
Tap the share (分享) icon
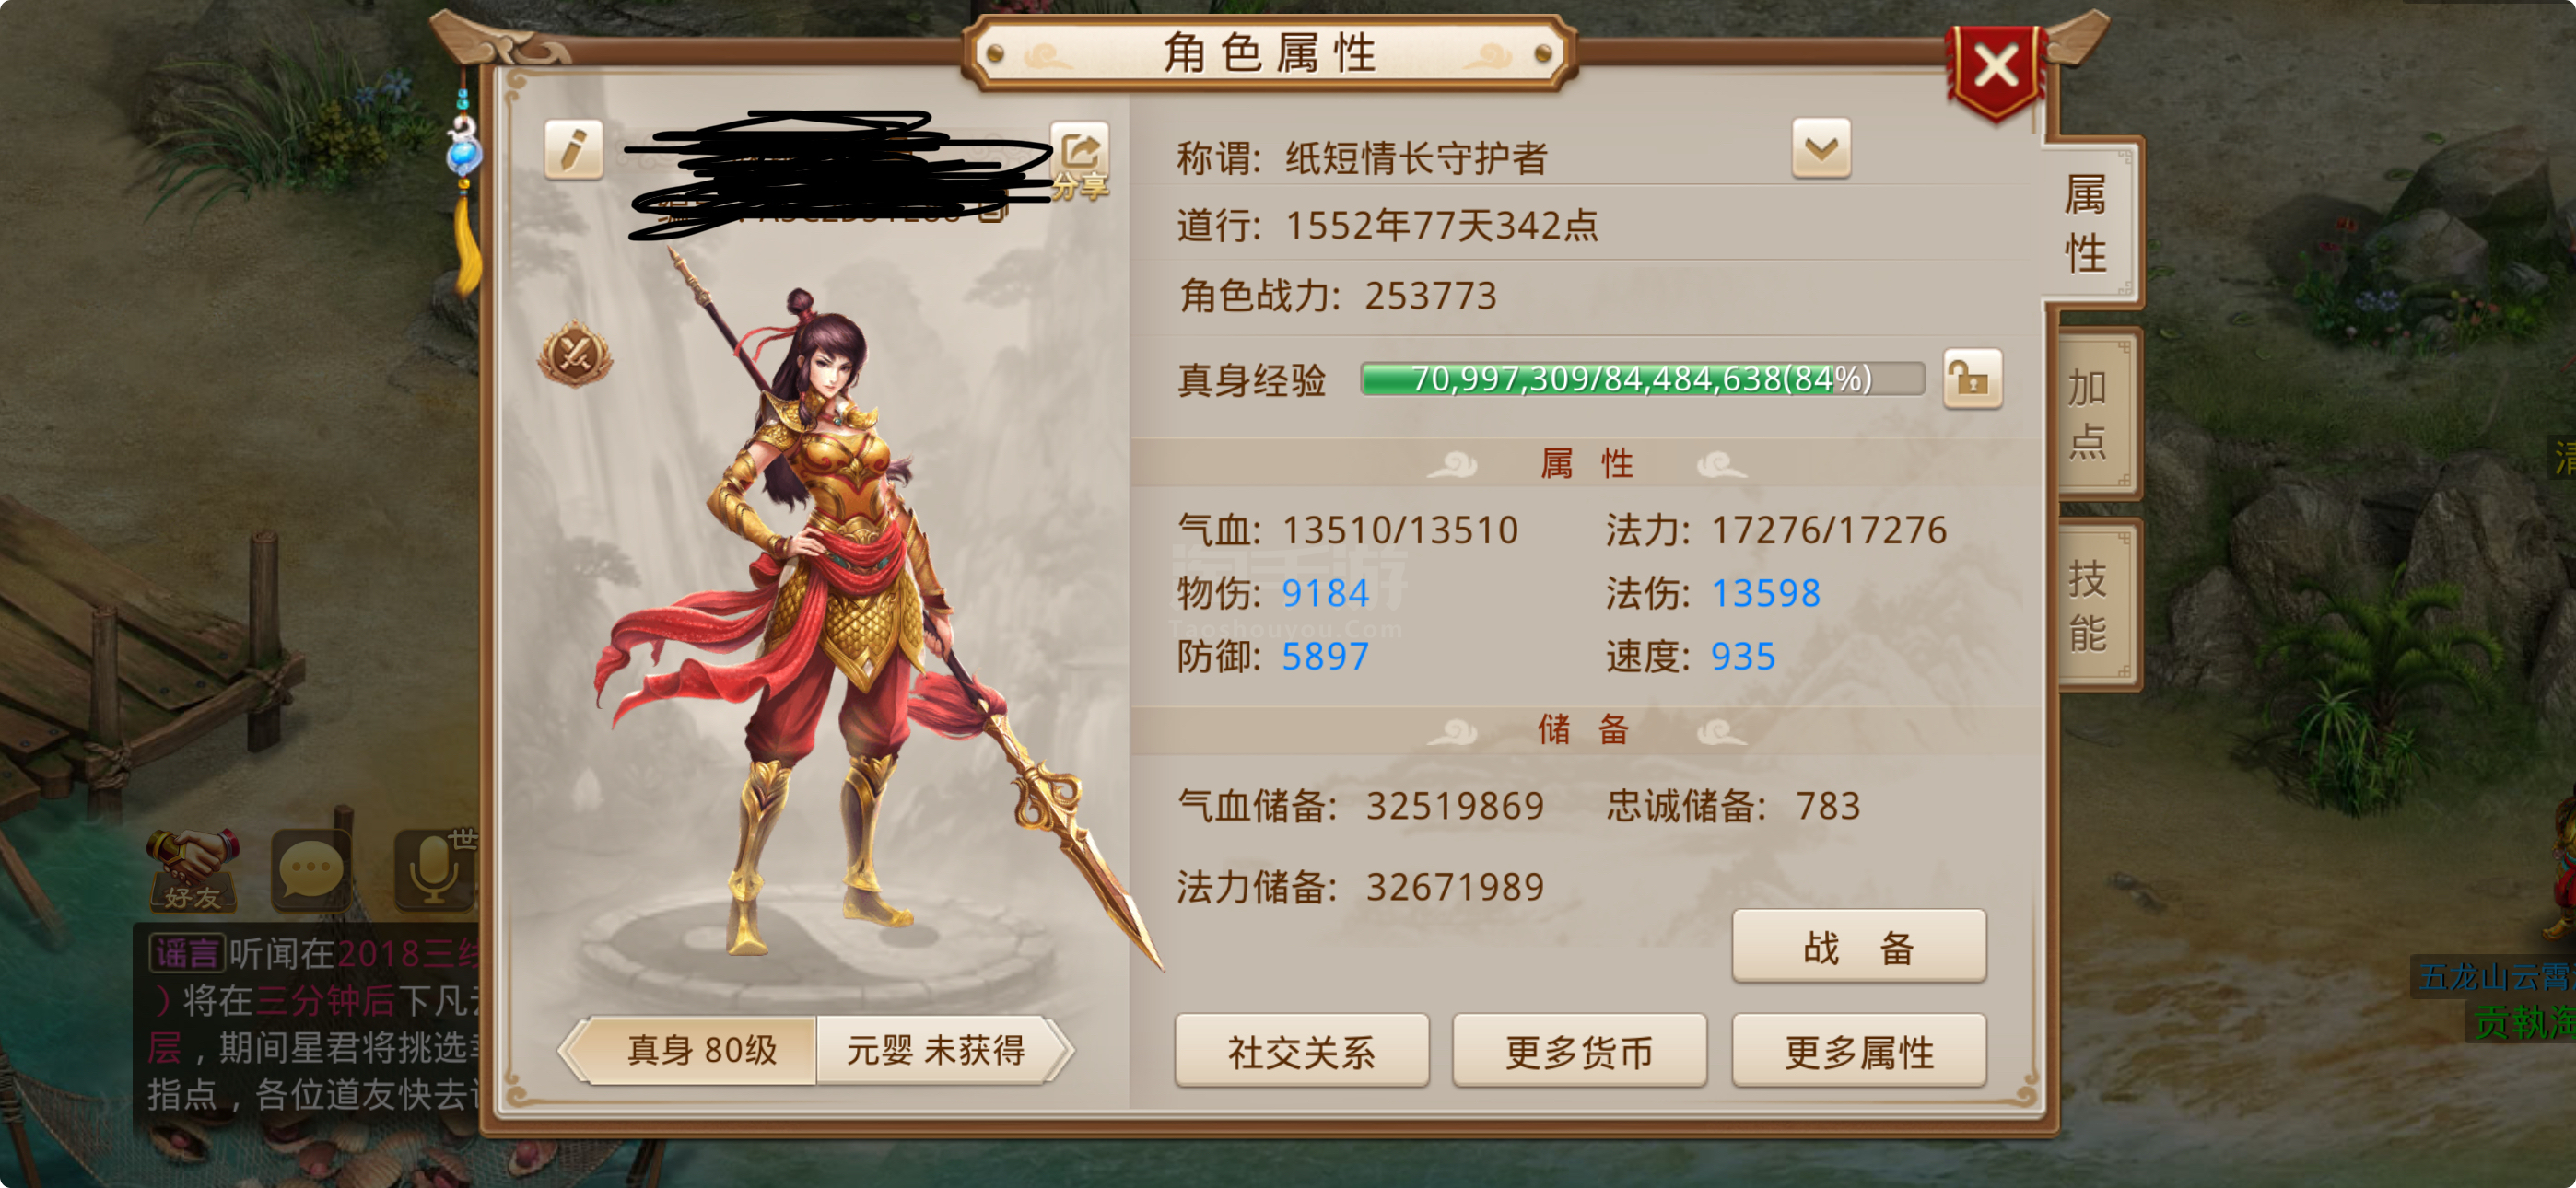click(x=1080, y=158)
